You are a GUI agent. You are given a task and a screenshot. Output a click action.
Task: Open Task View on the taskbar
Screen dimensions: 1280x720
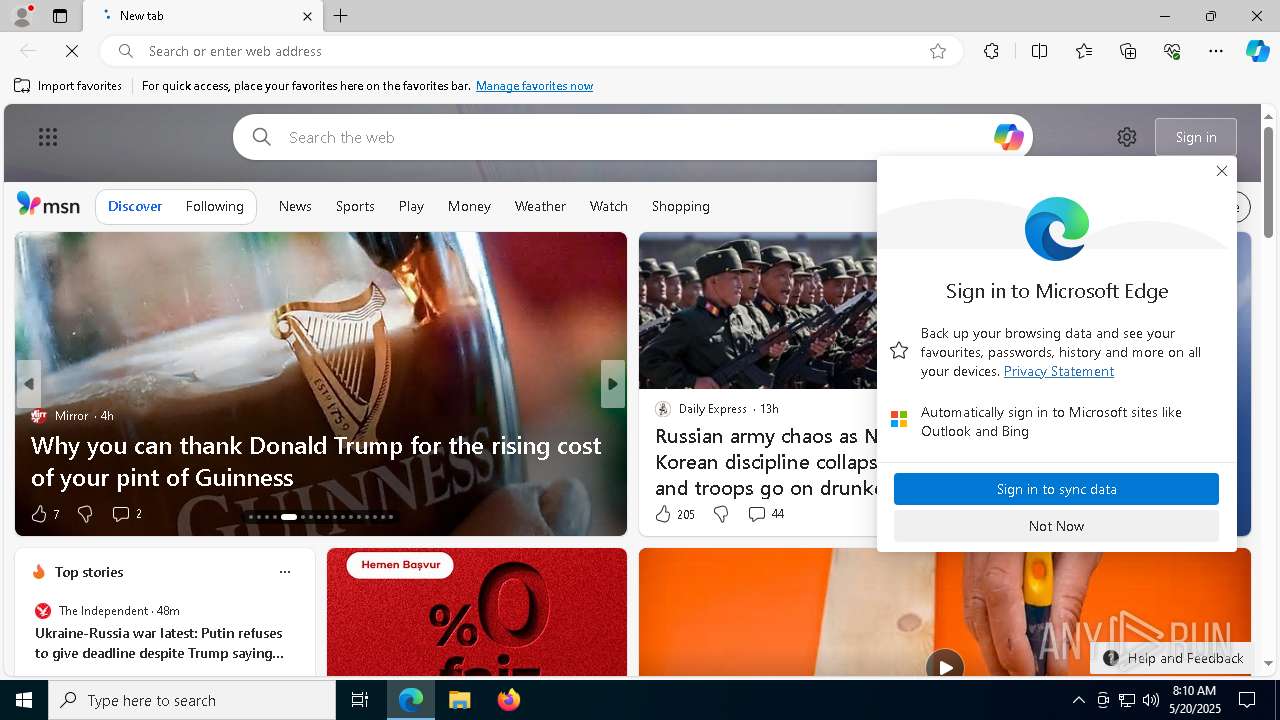click(360, 700)
